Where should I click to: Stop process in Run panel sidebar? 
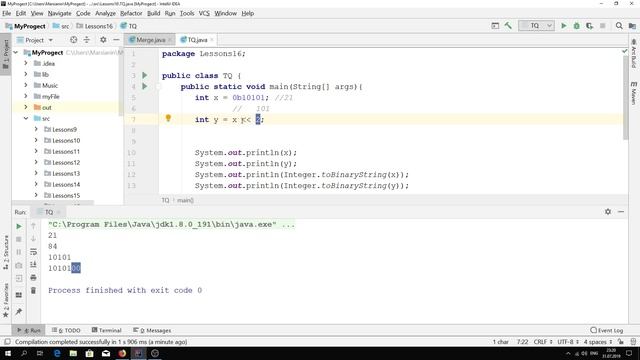point(19,239)
